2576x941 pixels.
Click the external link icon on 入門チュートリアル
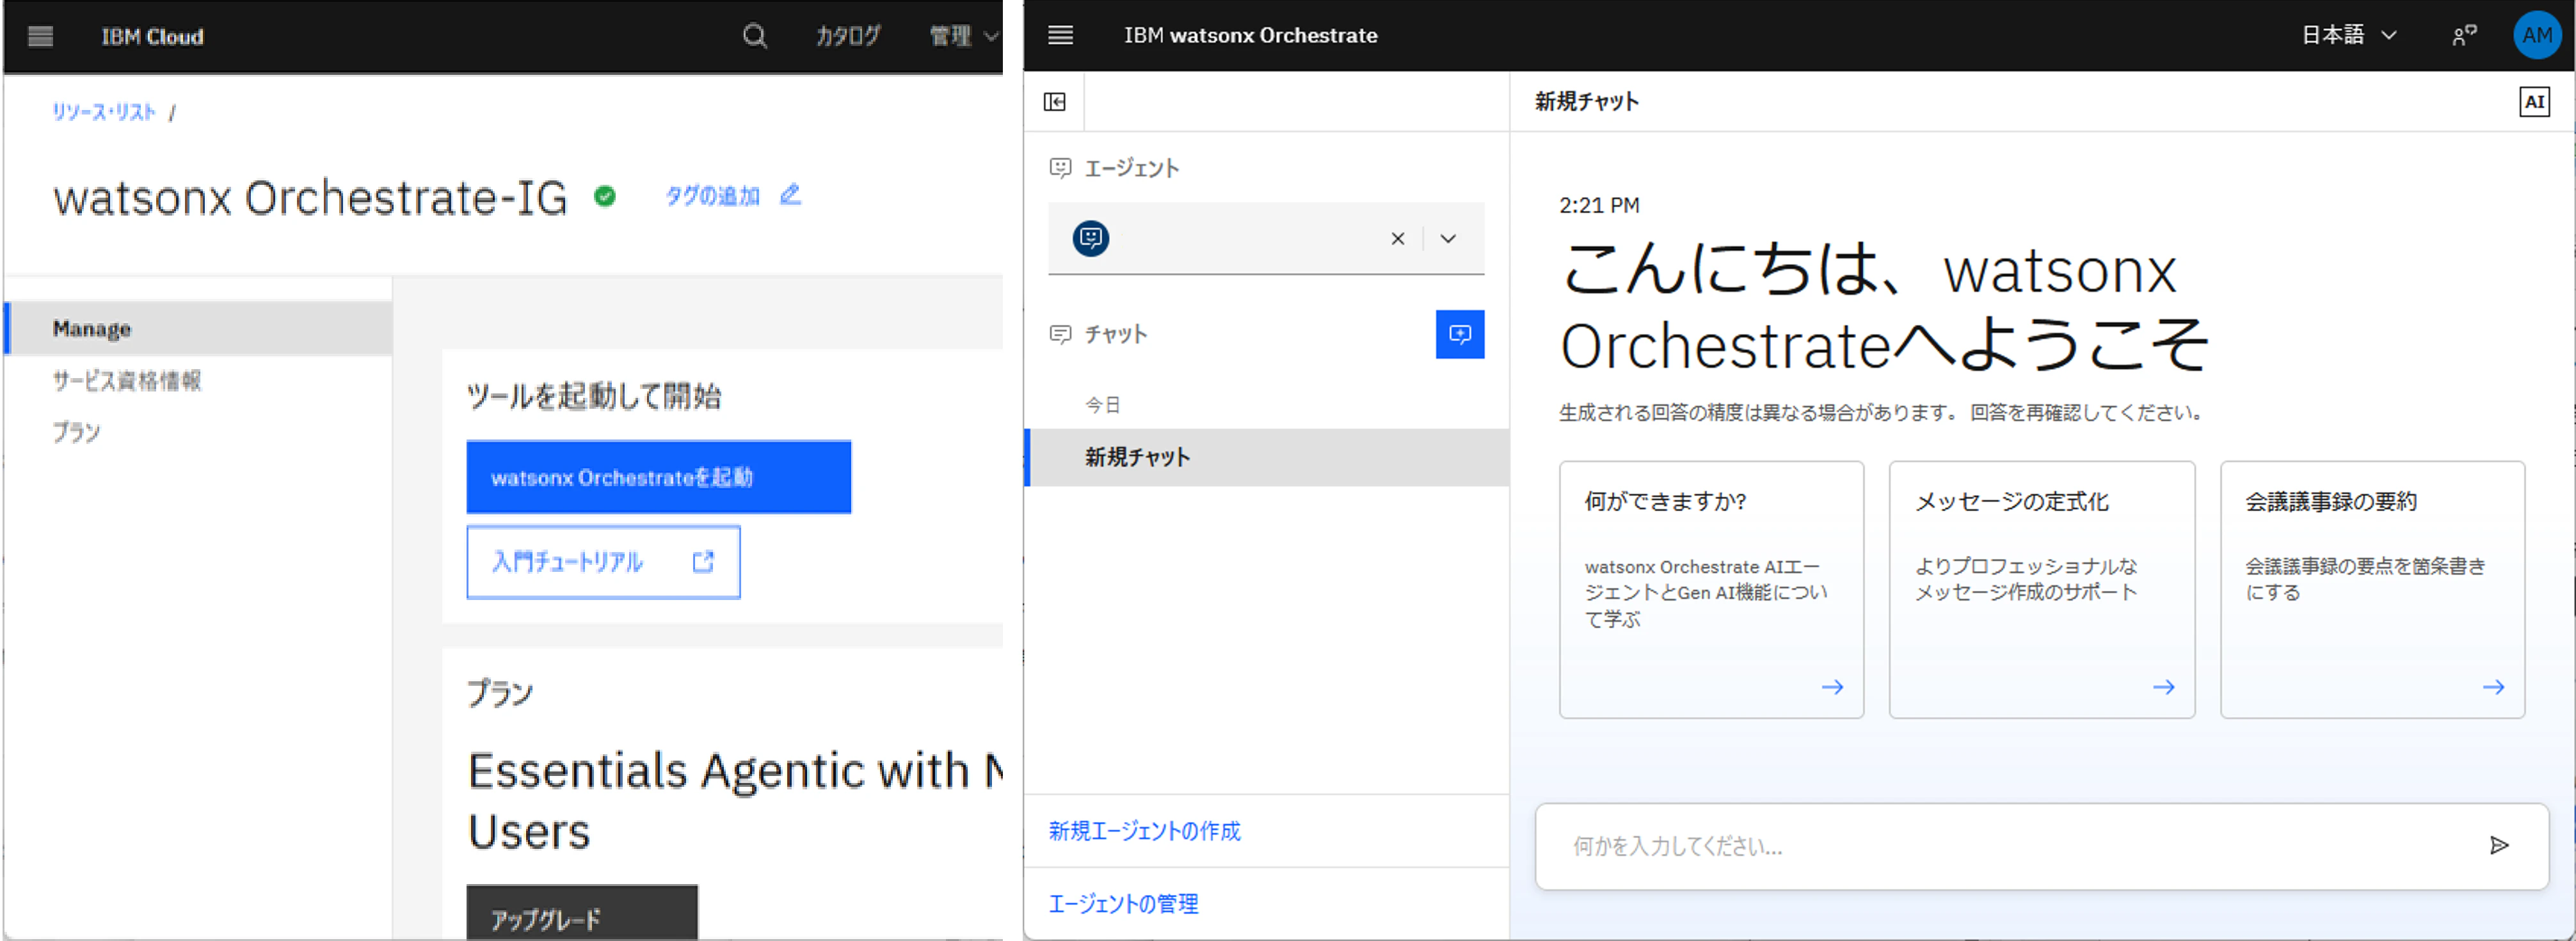click(x=703, y=562)
